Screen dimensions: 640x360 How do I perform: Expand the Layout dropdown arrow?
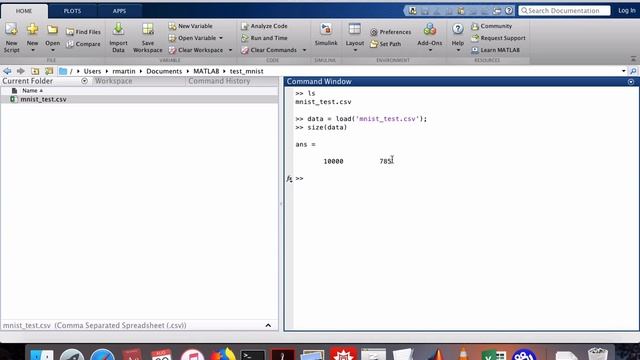355,50
